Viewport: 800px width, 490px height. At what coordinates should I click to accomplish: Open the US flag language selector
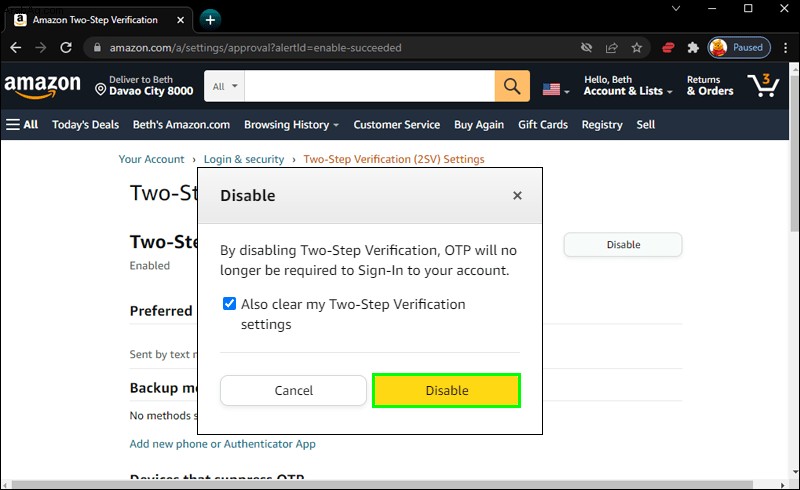[x=556, y=90]
